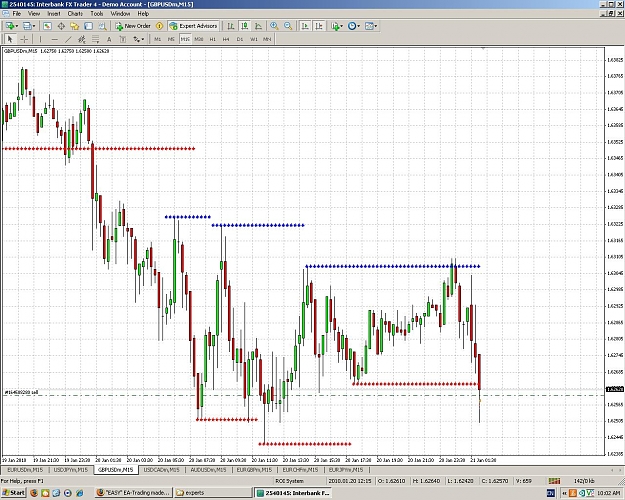Open the Navigator folder icon

75,26
